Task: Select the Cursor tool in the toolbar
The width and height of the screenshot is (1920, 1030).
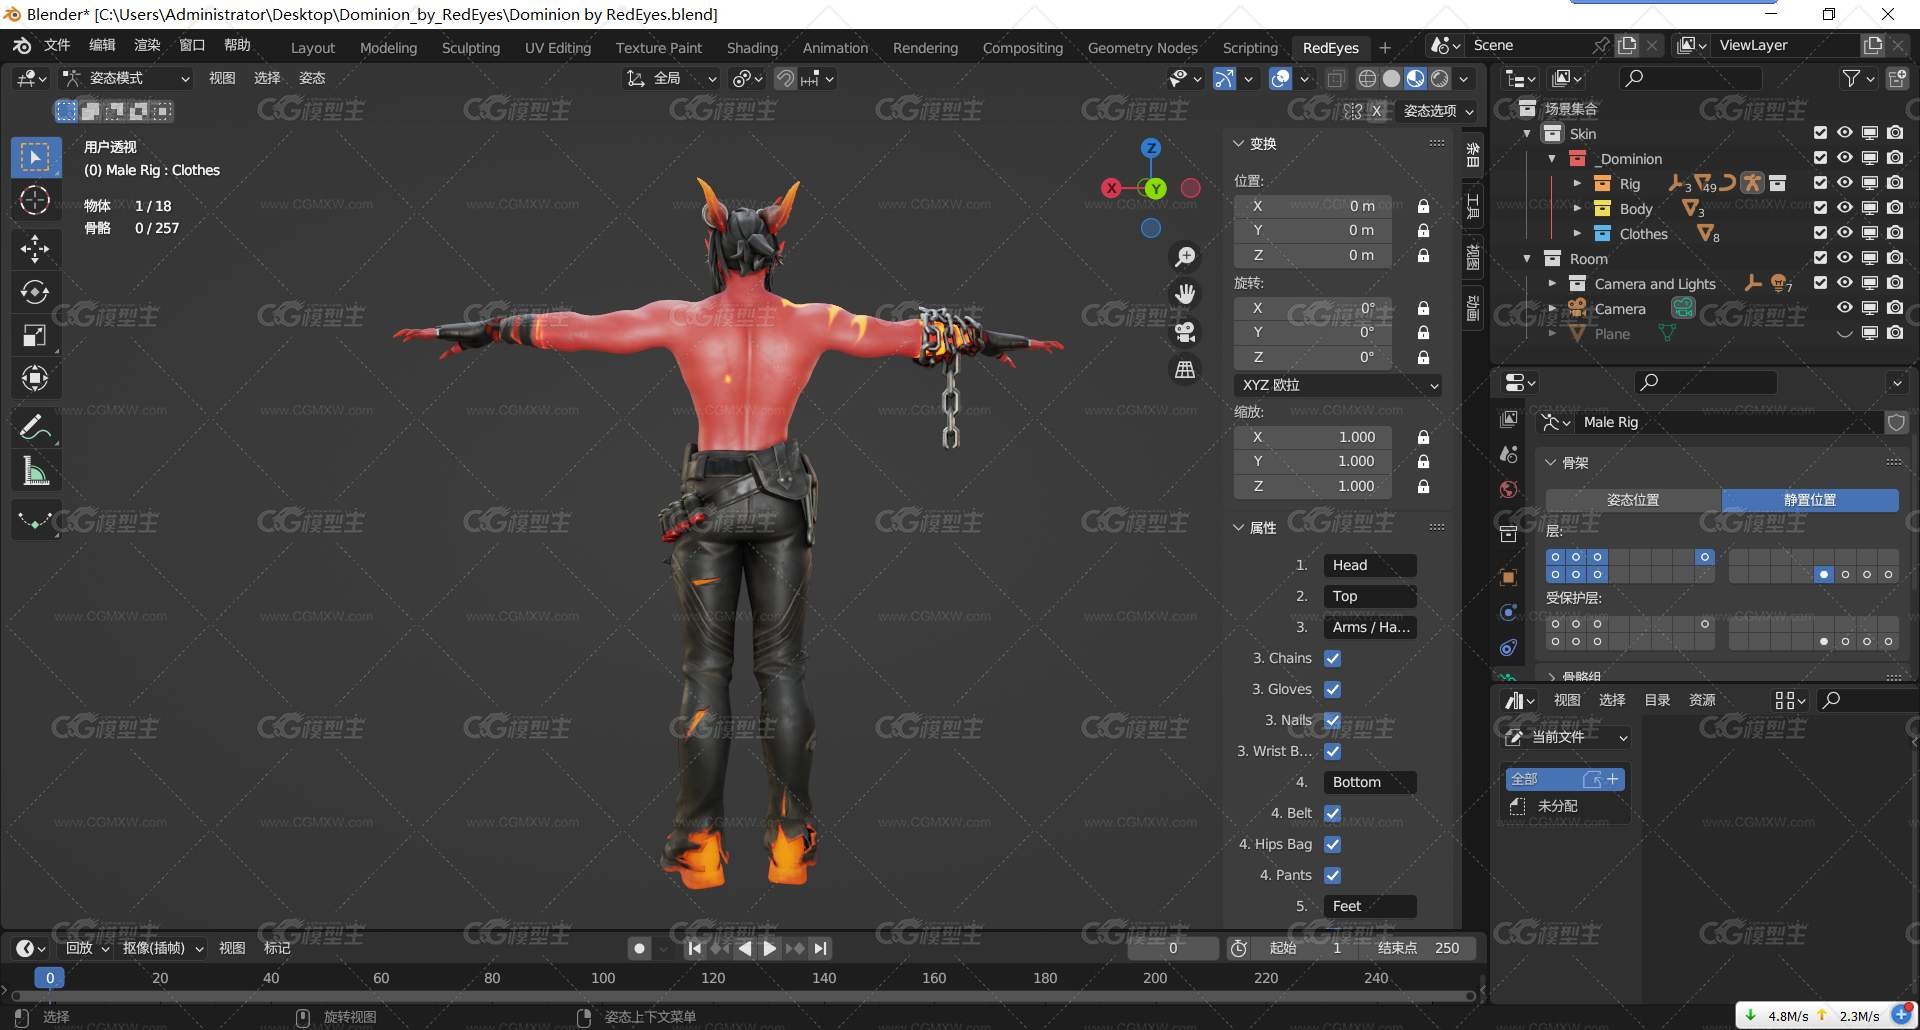Action: 35,201
